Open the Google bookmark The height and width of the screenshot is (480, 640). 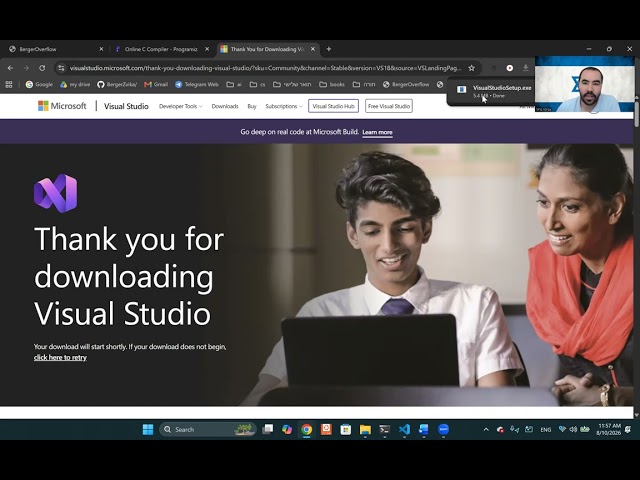(x=39, y=84)
